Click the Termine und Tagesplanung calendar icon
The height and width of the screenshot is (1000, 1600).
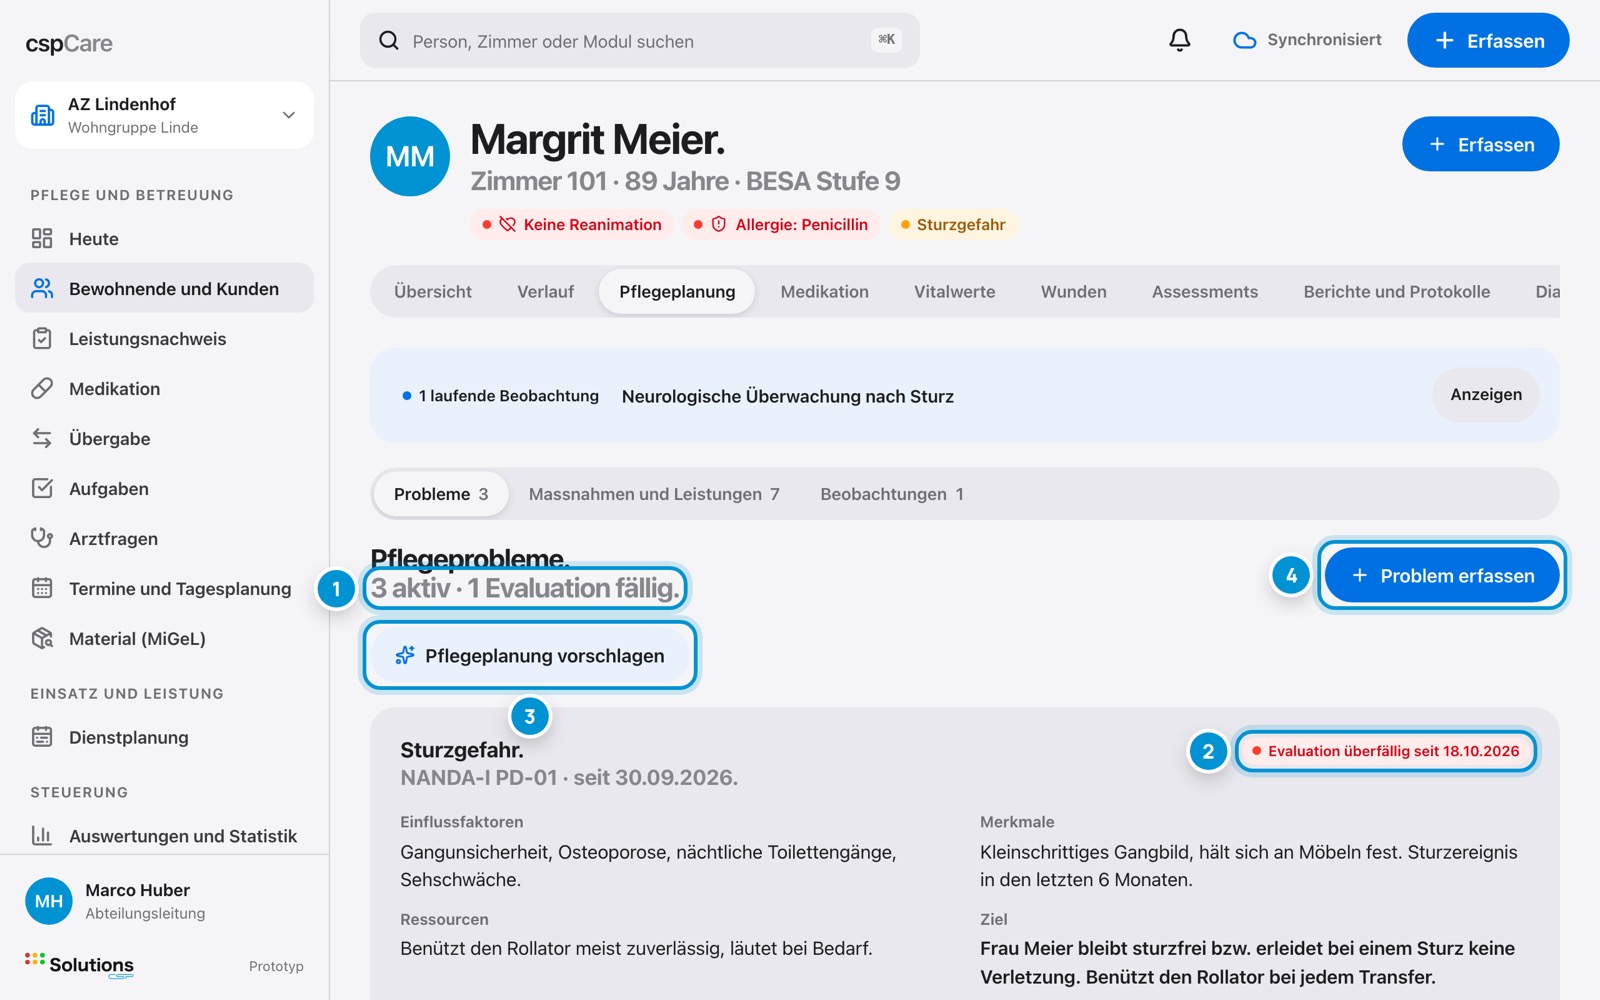[x=42, y=588]
